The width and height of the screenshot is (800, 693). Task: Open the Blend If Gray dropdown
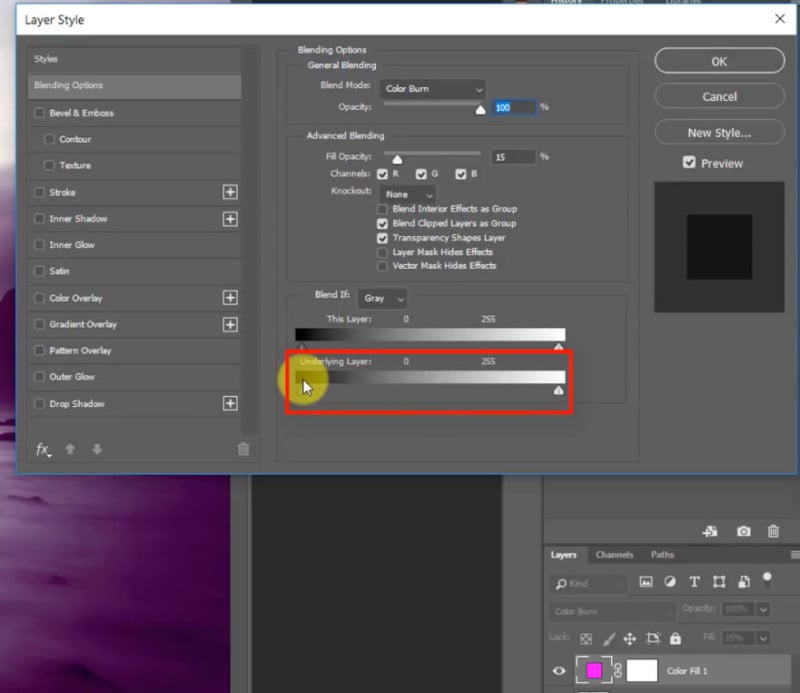click(383, 299)
